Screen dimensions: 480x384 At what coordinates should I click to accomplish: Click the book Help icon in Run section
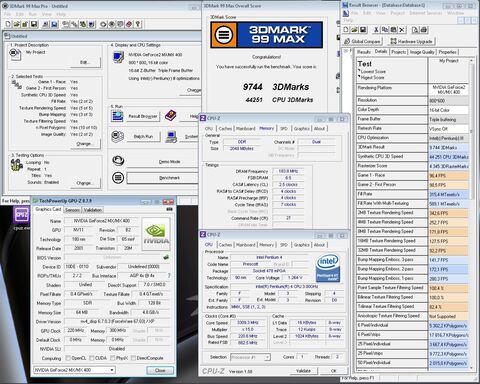[171, 116]
